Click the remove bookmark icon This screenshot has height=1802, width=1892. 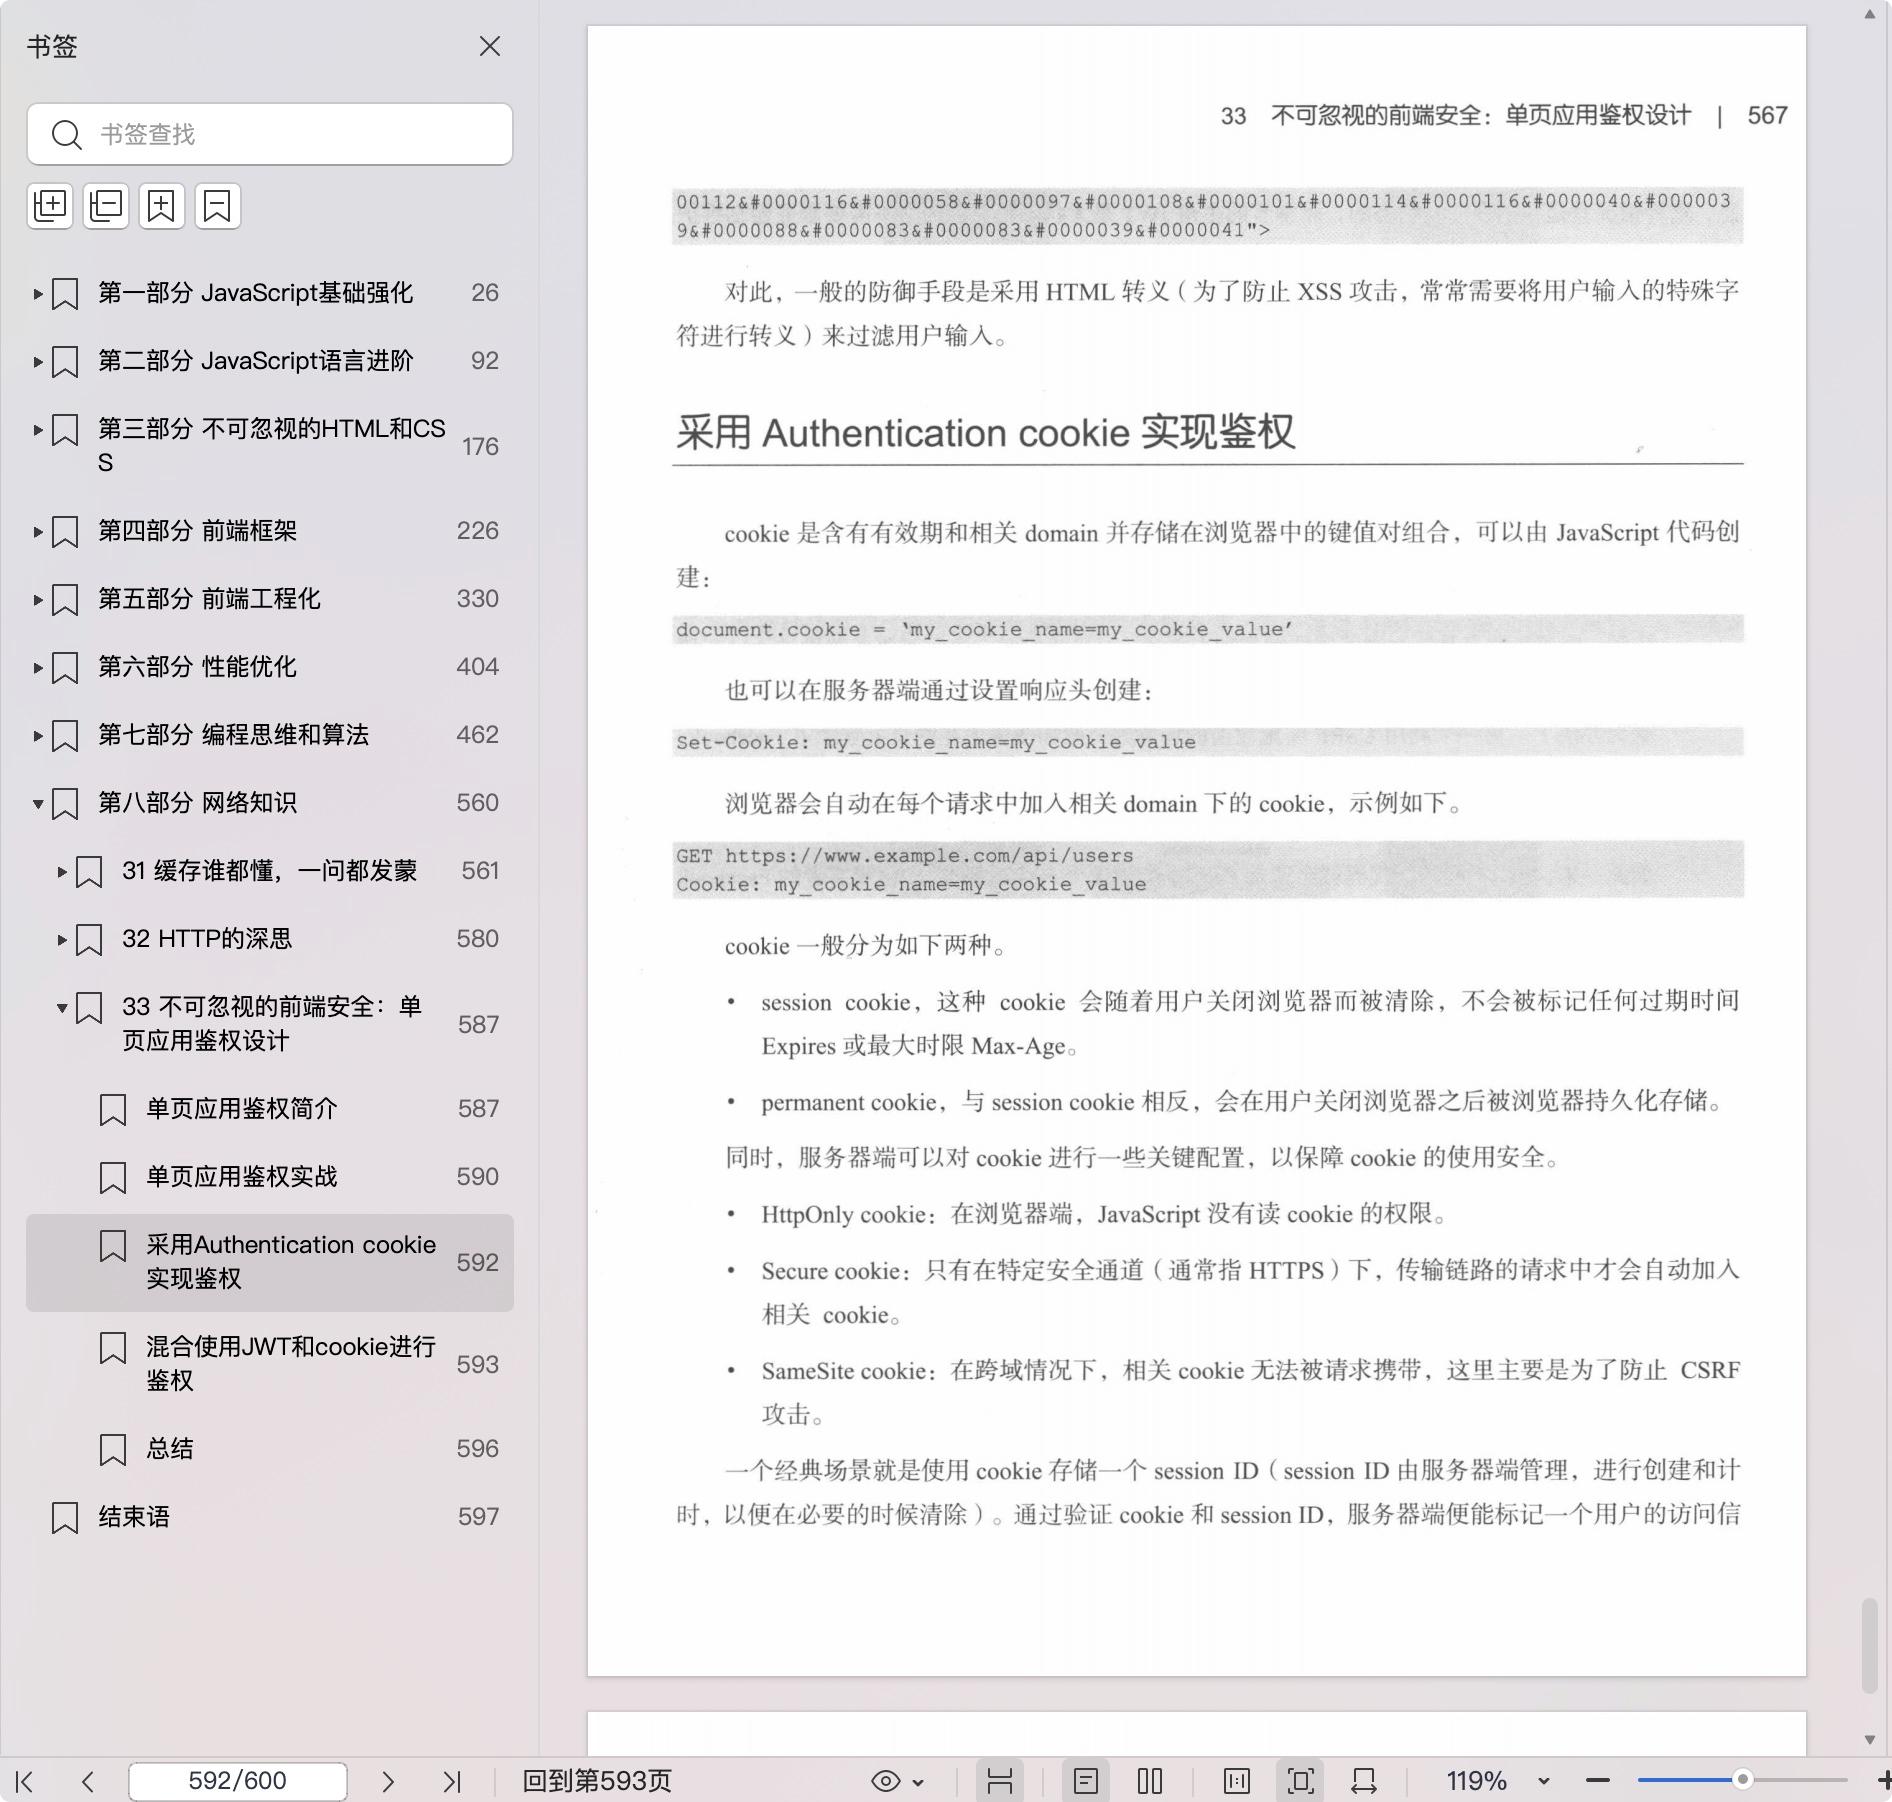coord(218,206)
